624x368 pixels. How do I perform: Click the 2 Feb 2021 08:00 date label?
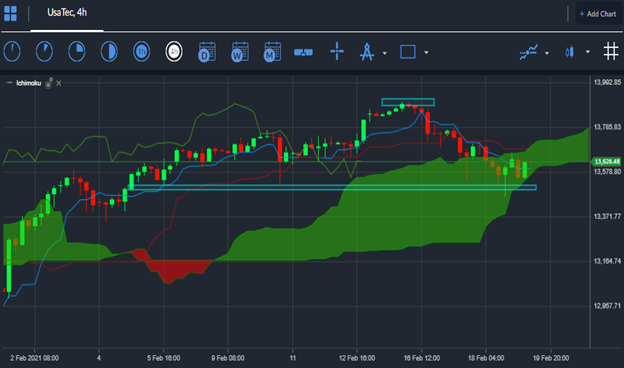pyautogui.click(x=35, y=358)
